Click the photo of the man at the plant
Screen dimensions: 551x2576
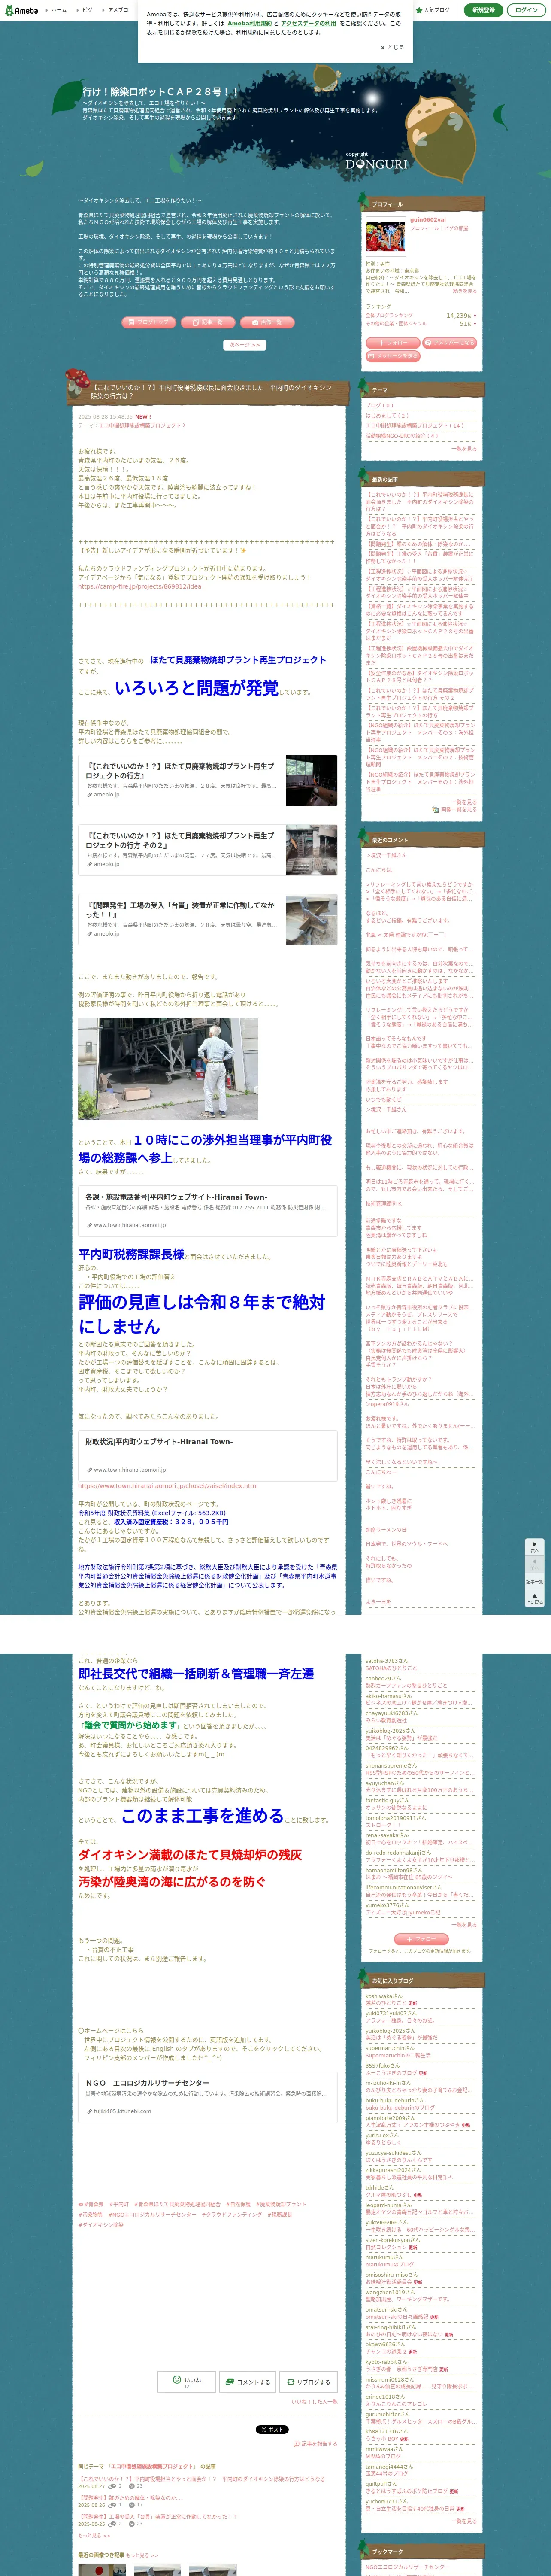pos(168,1068)
